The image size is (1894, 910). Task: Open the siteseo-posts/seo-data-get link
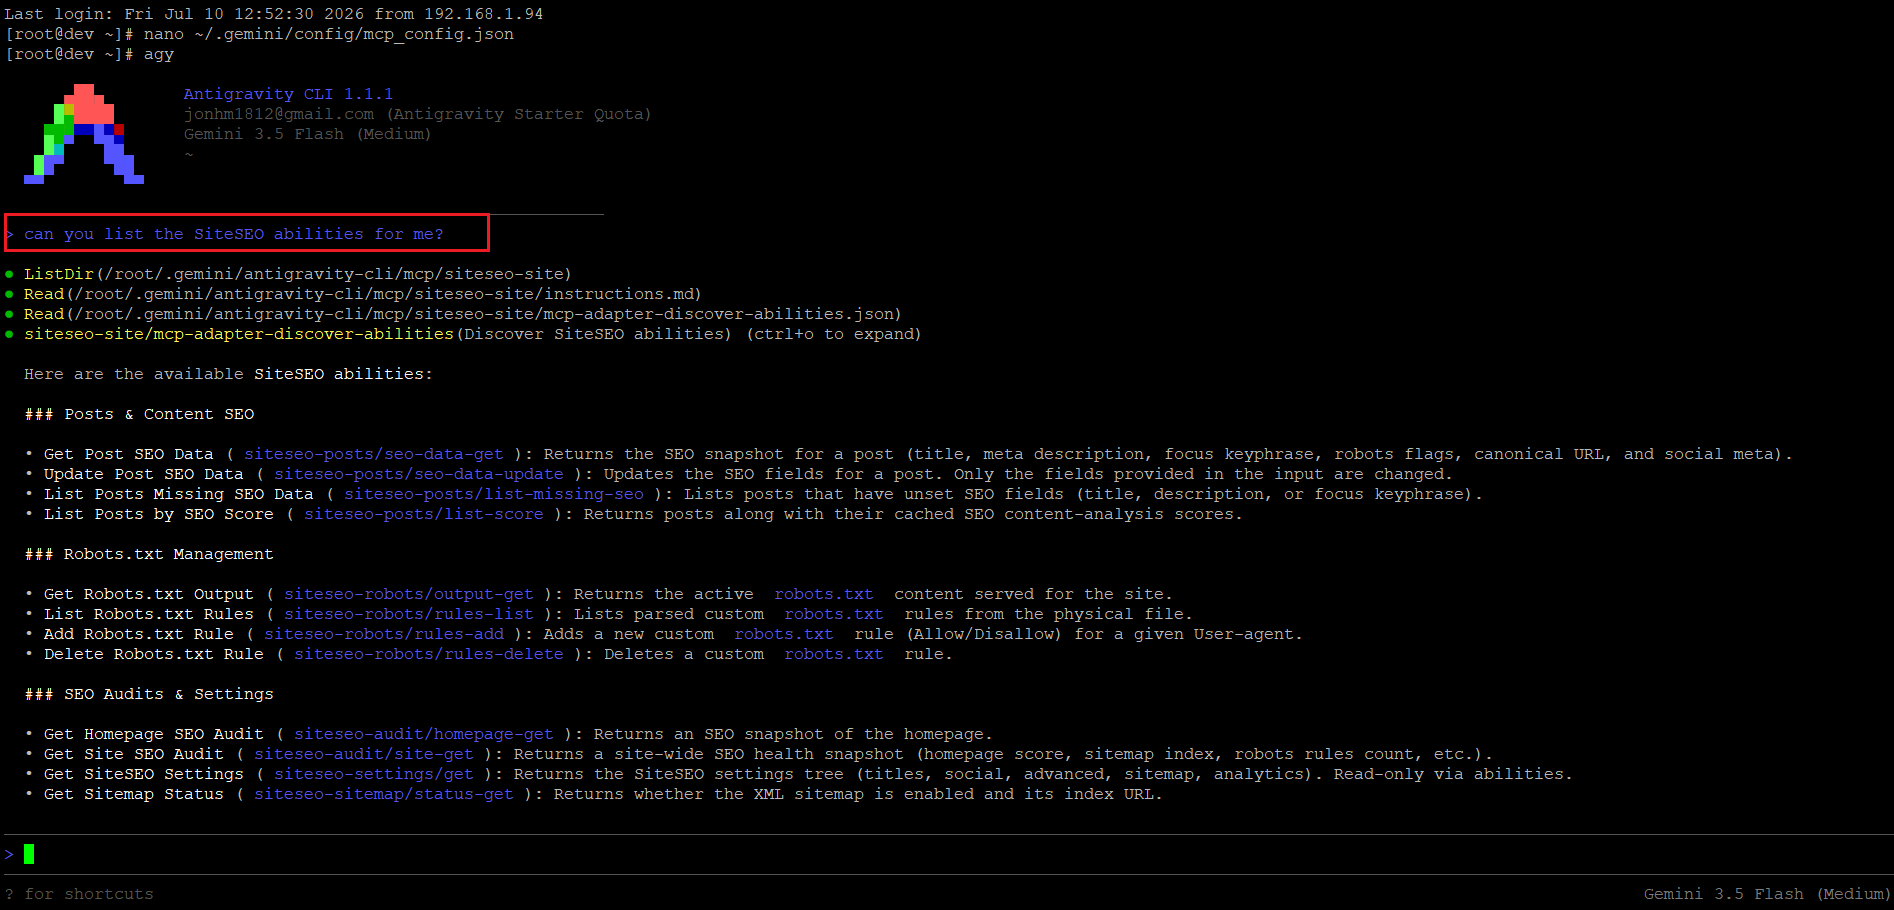374,454
